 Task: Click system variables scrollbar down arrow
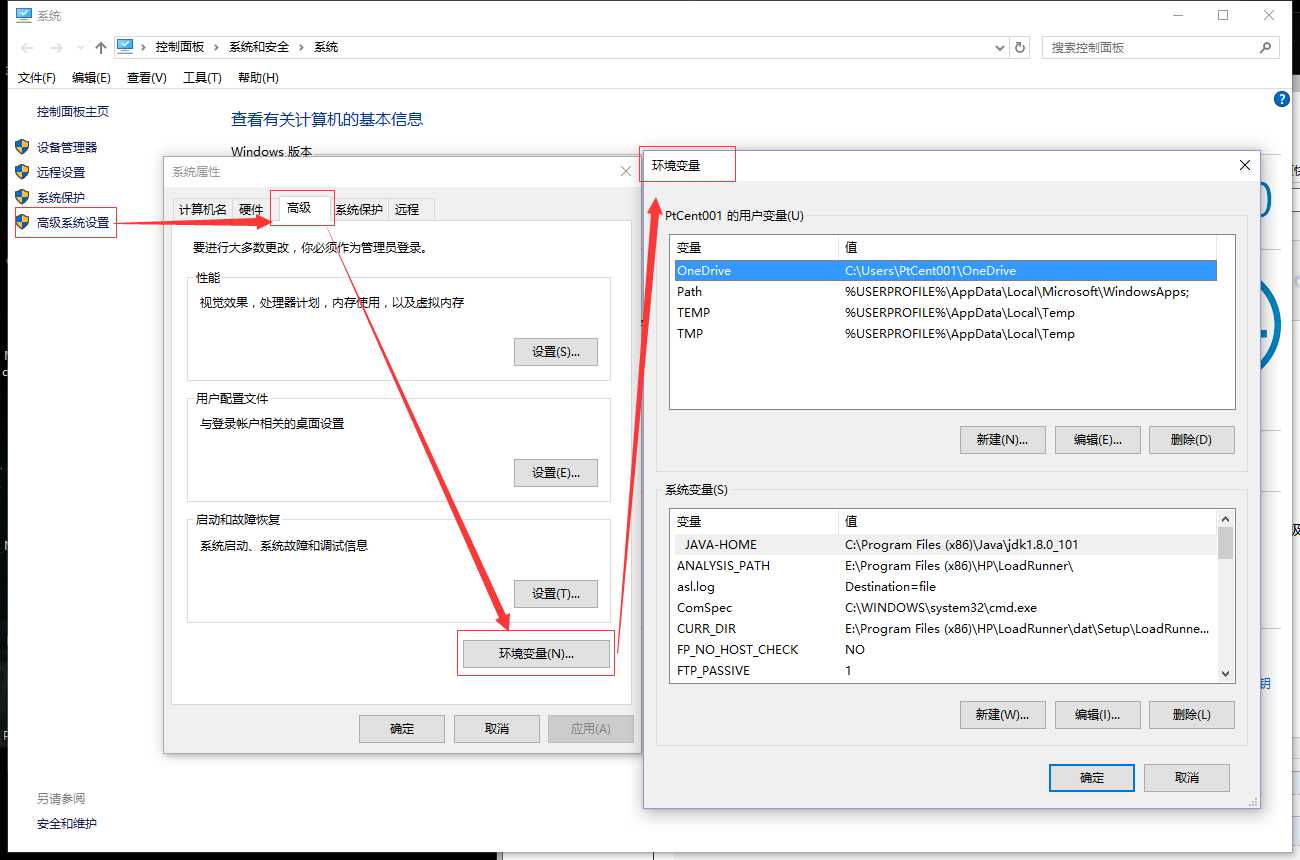pos(1226,674)
